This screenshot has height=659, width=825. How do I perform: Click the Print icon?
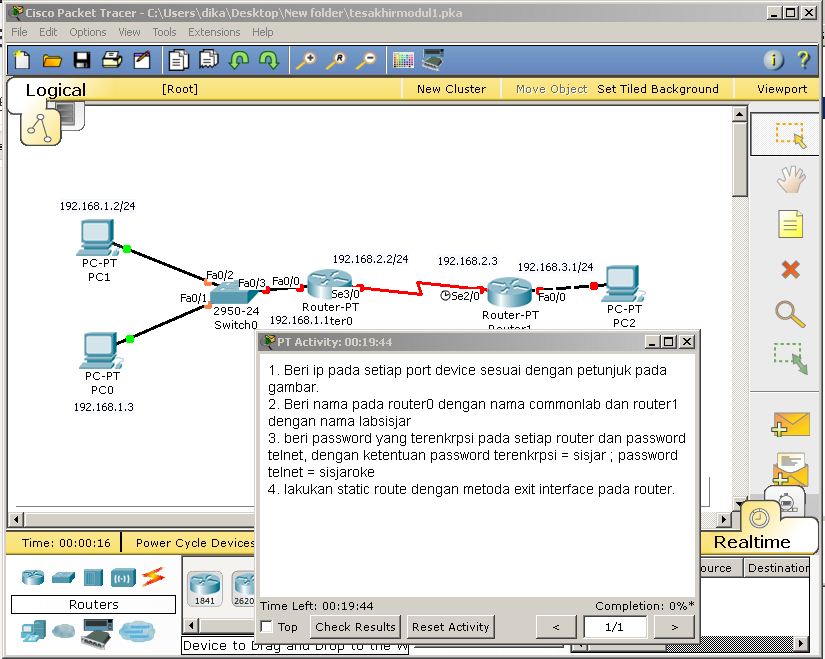(x=112, y=59)
